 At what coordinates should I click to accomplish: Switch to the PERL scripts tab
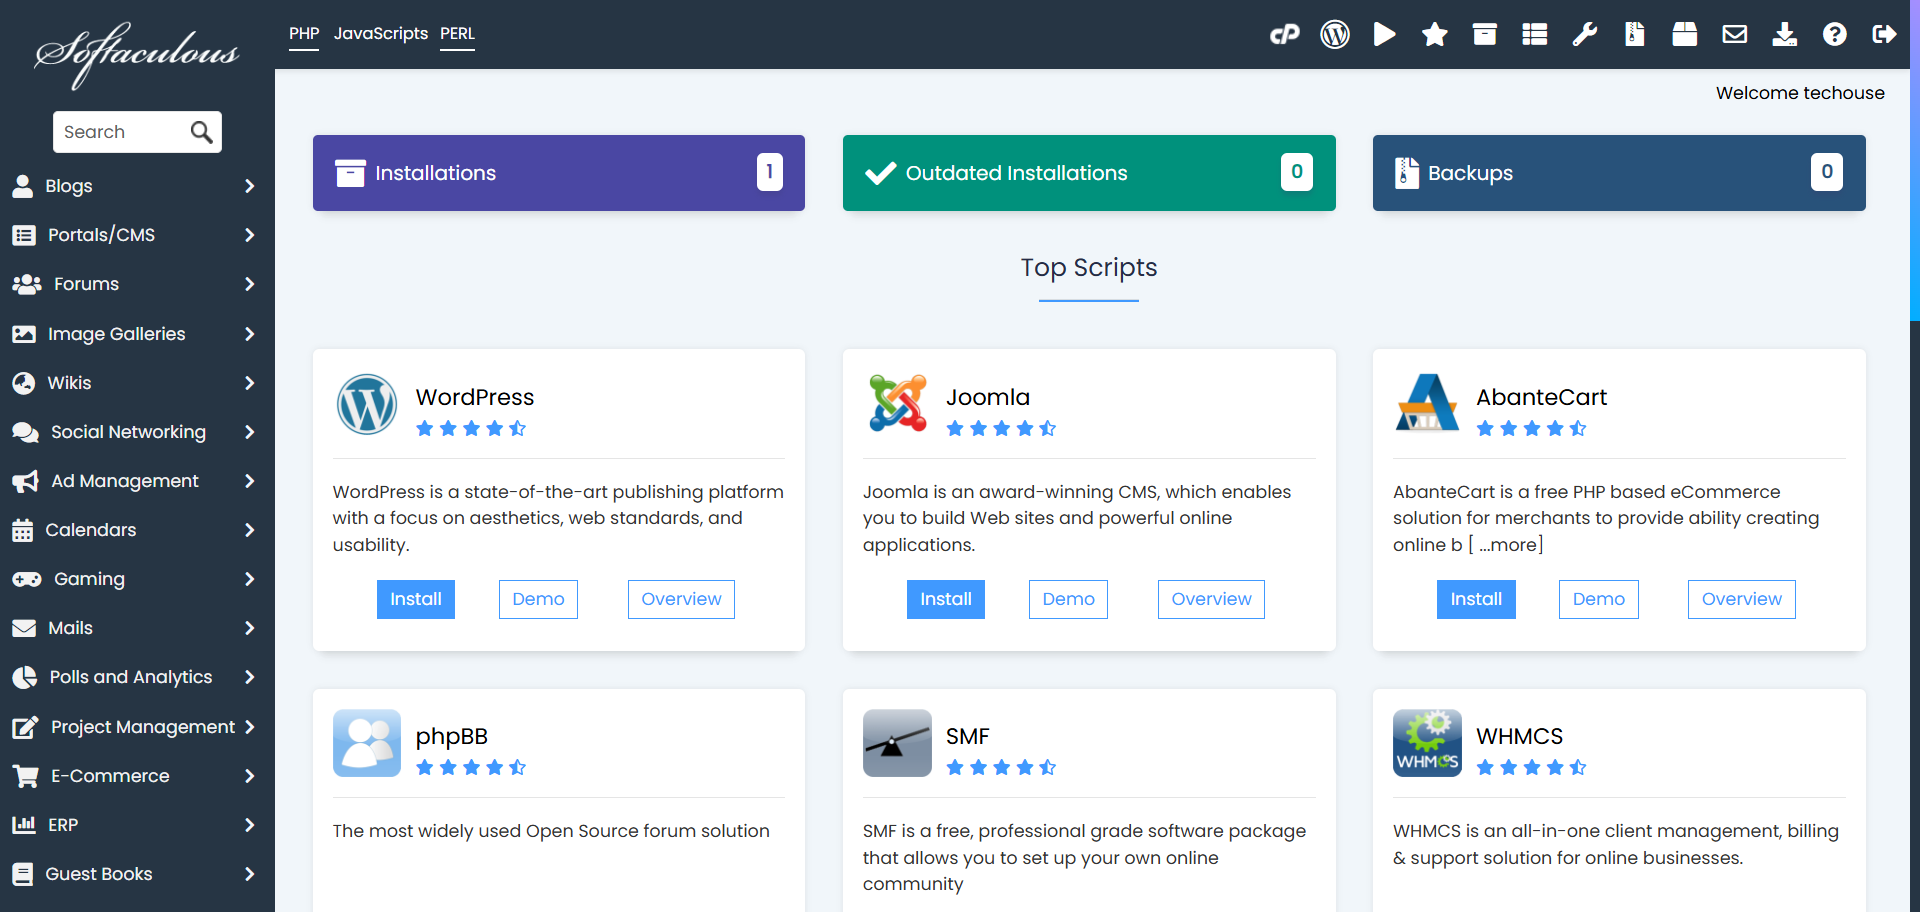click(457, 34)
